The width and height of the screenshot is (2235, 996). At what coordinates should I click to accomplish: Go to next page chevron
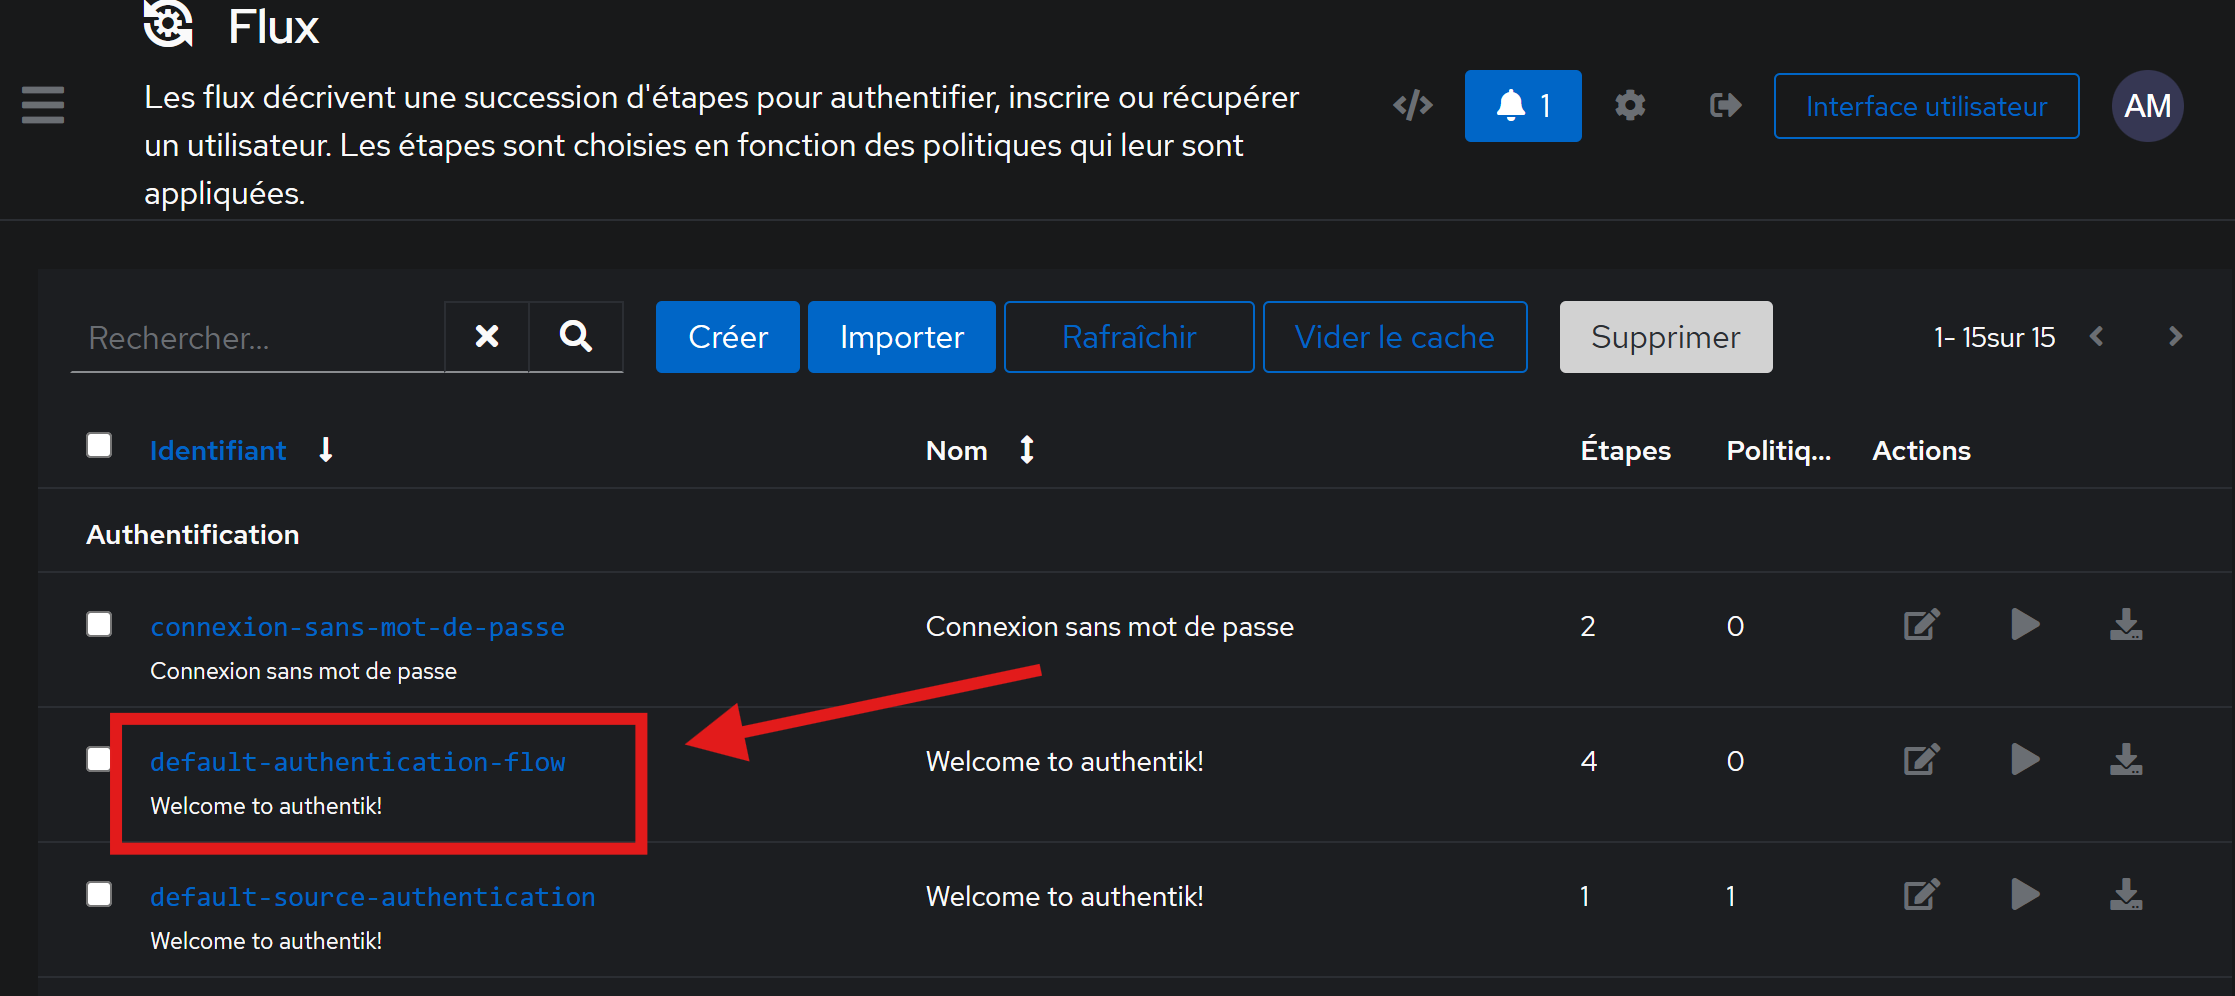pos(2175,337)
